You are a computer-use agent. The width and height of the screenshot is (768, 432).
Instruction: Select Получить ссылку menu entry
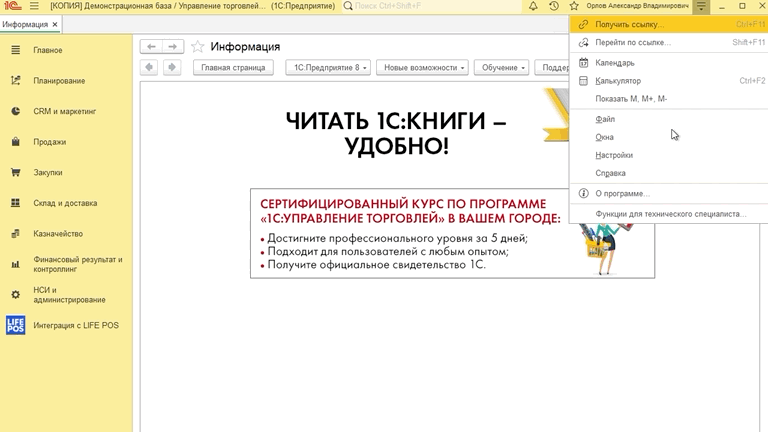click(669, 24)
